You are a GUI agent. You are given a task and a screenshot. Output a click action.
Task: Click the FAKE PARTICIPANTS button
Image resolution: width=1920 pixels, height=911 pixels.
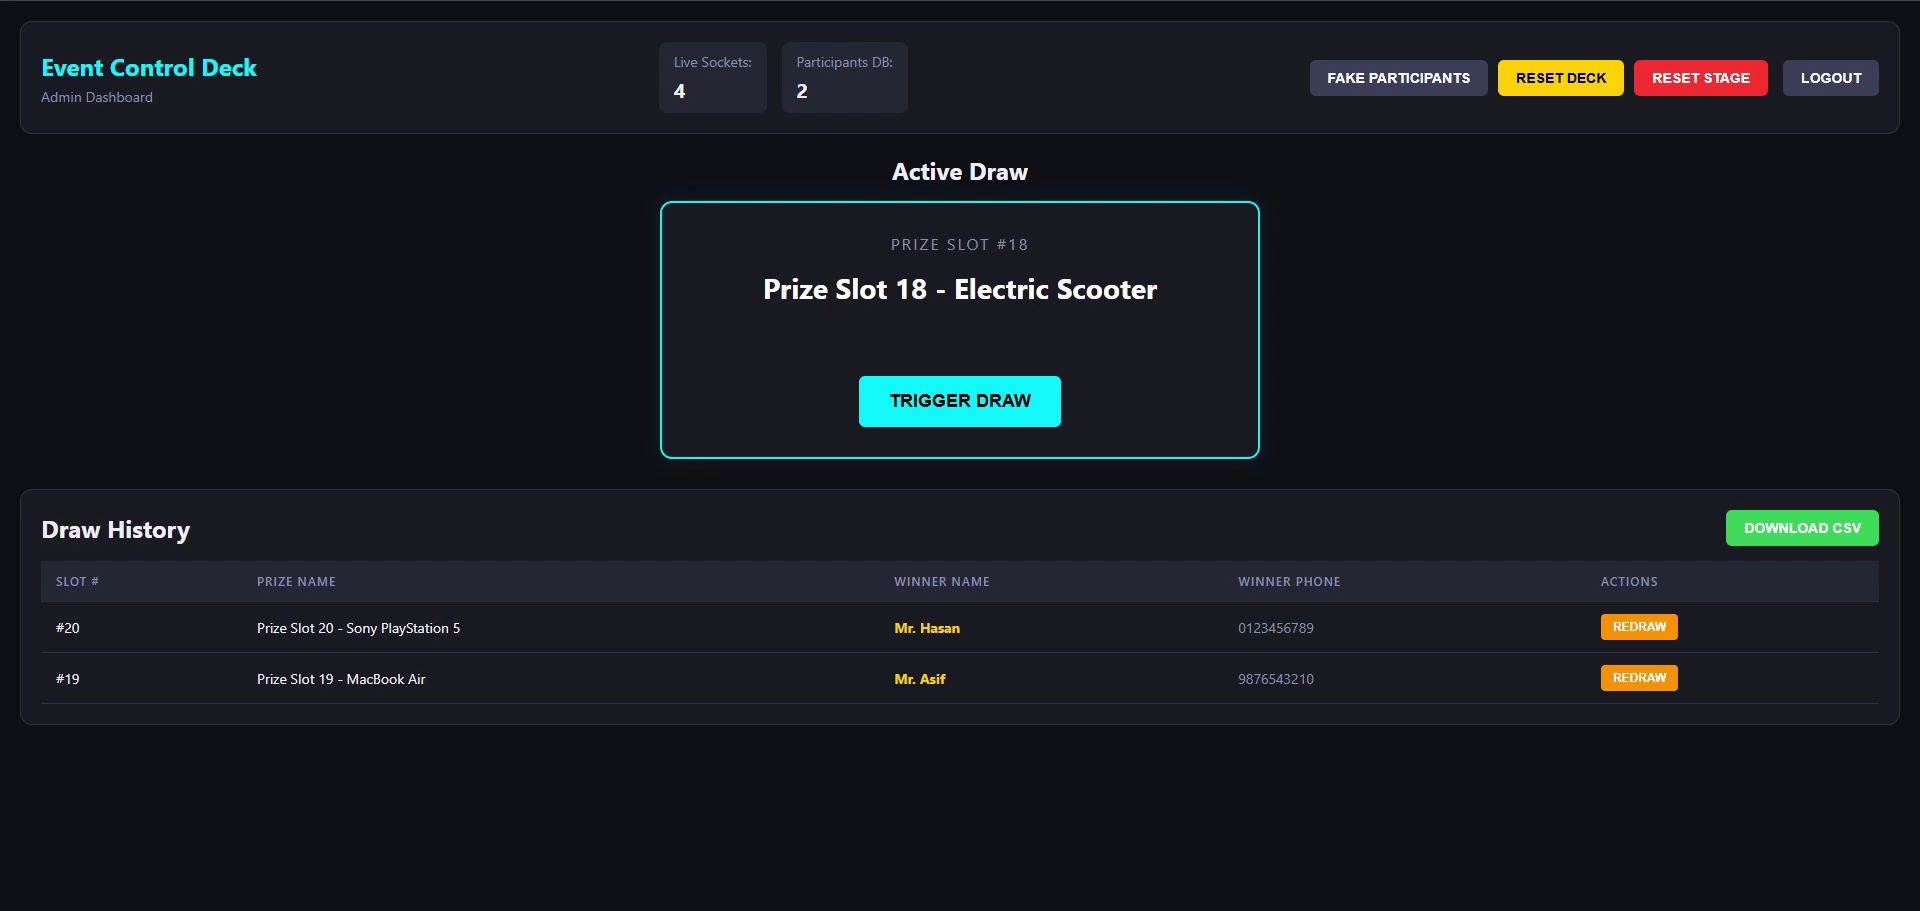pyautogui.click(x=1398, y=78)
